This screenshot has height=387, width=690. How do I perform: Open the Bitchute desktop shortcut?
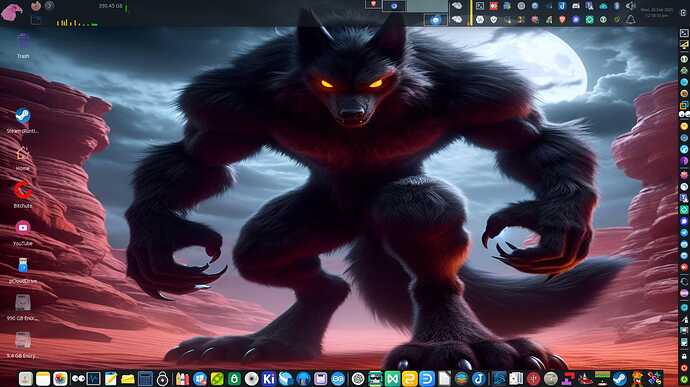tap(23, 195)
